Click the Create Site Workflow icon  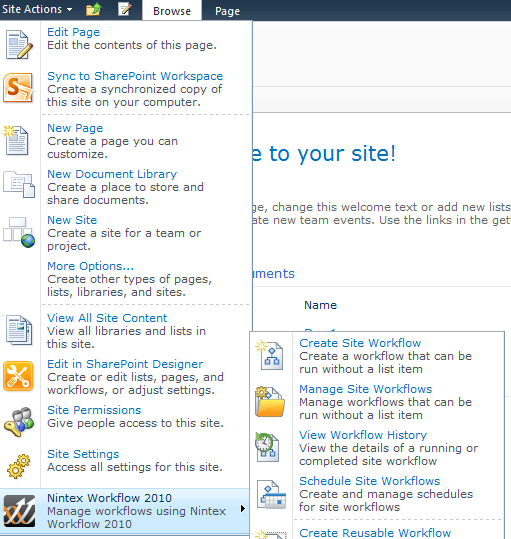pyautogui.click(x=270, y=355)
